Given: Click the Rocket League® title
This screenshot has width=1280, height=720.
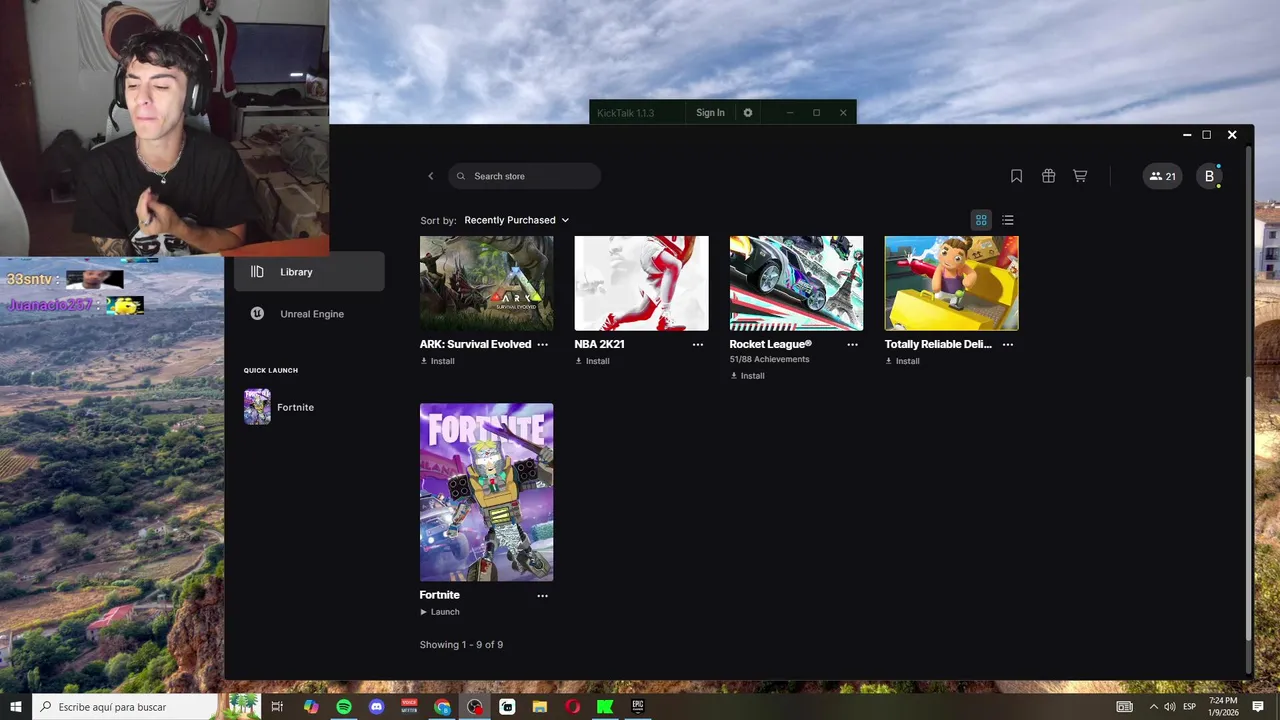Looking at the screenshot, I should (770, 344).
